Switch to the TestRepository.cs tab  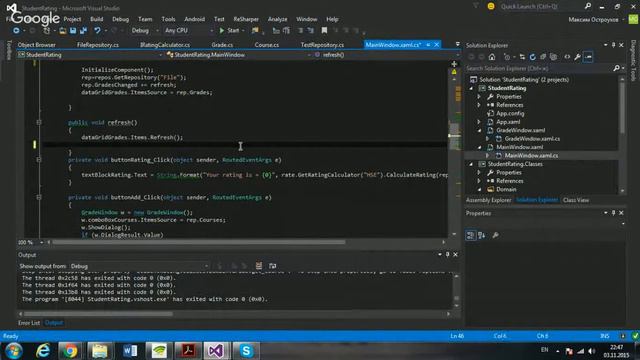322,45
